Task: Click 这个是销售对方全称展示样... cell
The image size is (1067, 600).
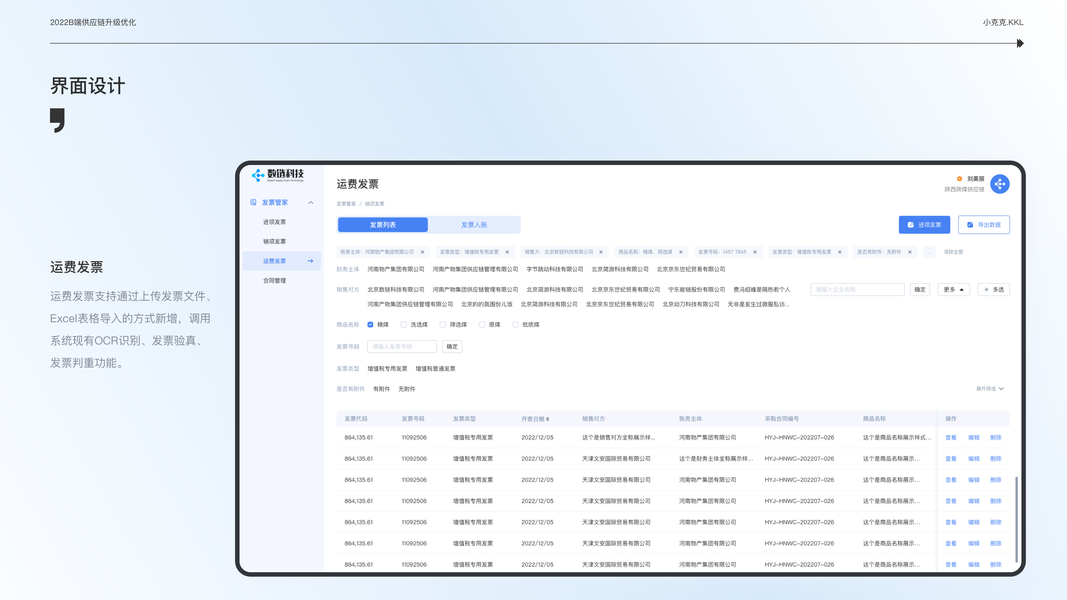Action: click(619, 438)
